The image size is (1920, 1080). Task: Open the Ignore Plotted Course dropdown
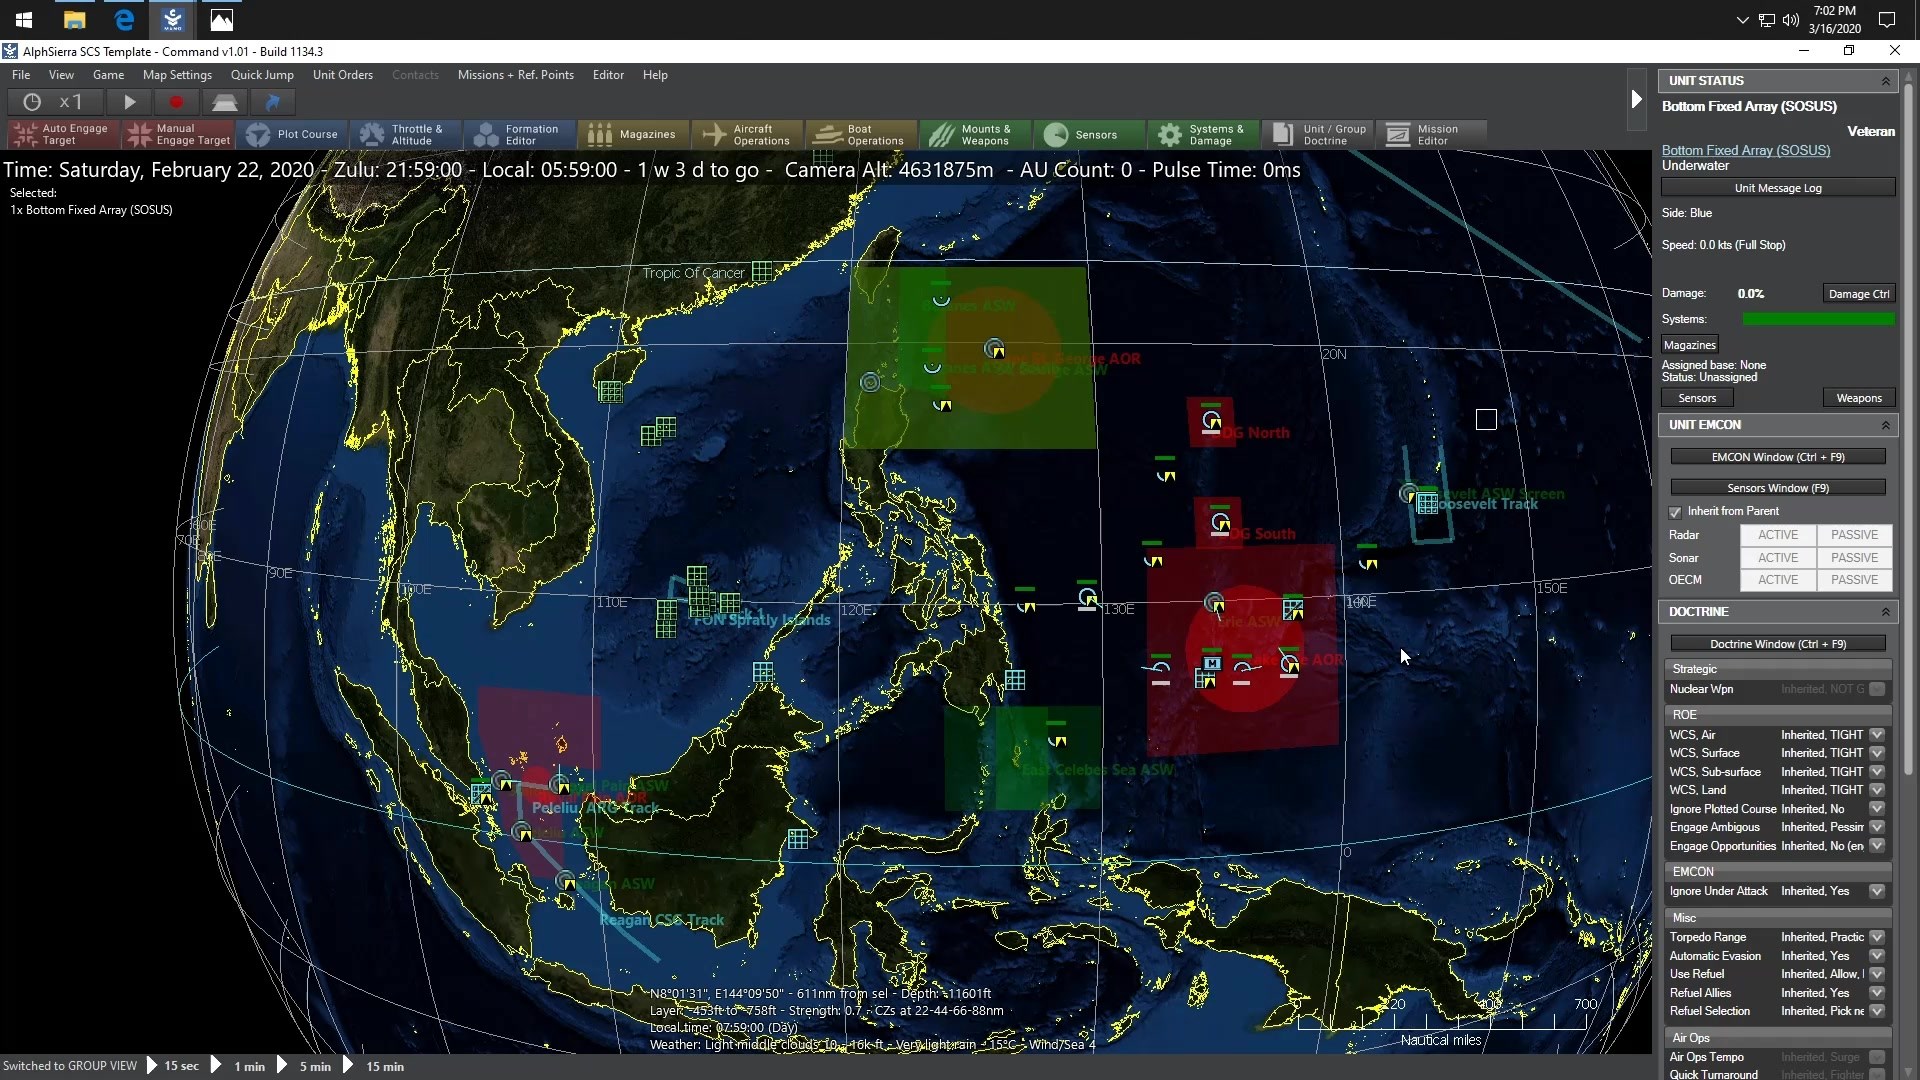coord(1877,809)
